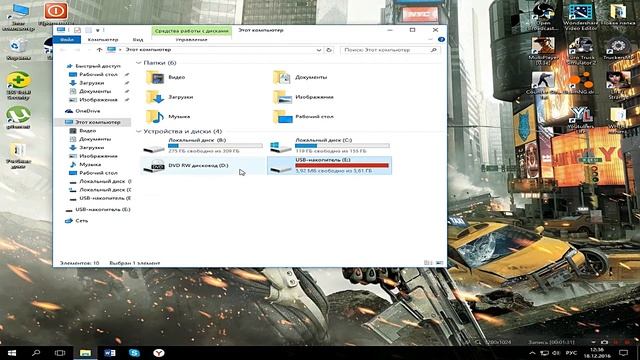Viewport: 640px width, 360px height.
Task: Collapse the Папки (6) group
Action: pyautogui.click(x=138, y=63)
